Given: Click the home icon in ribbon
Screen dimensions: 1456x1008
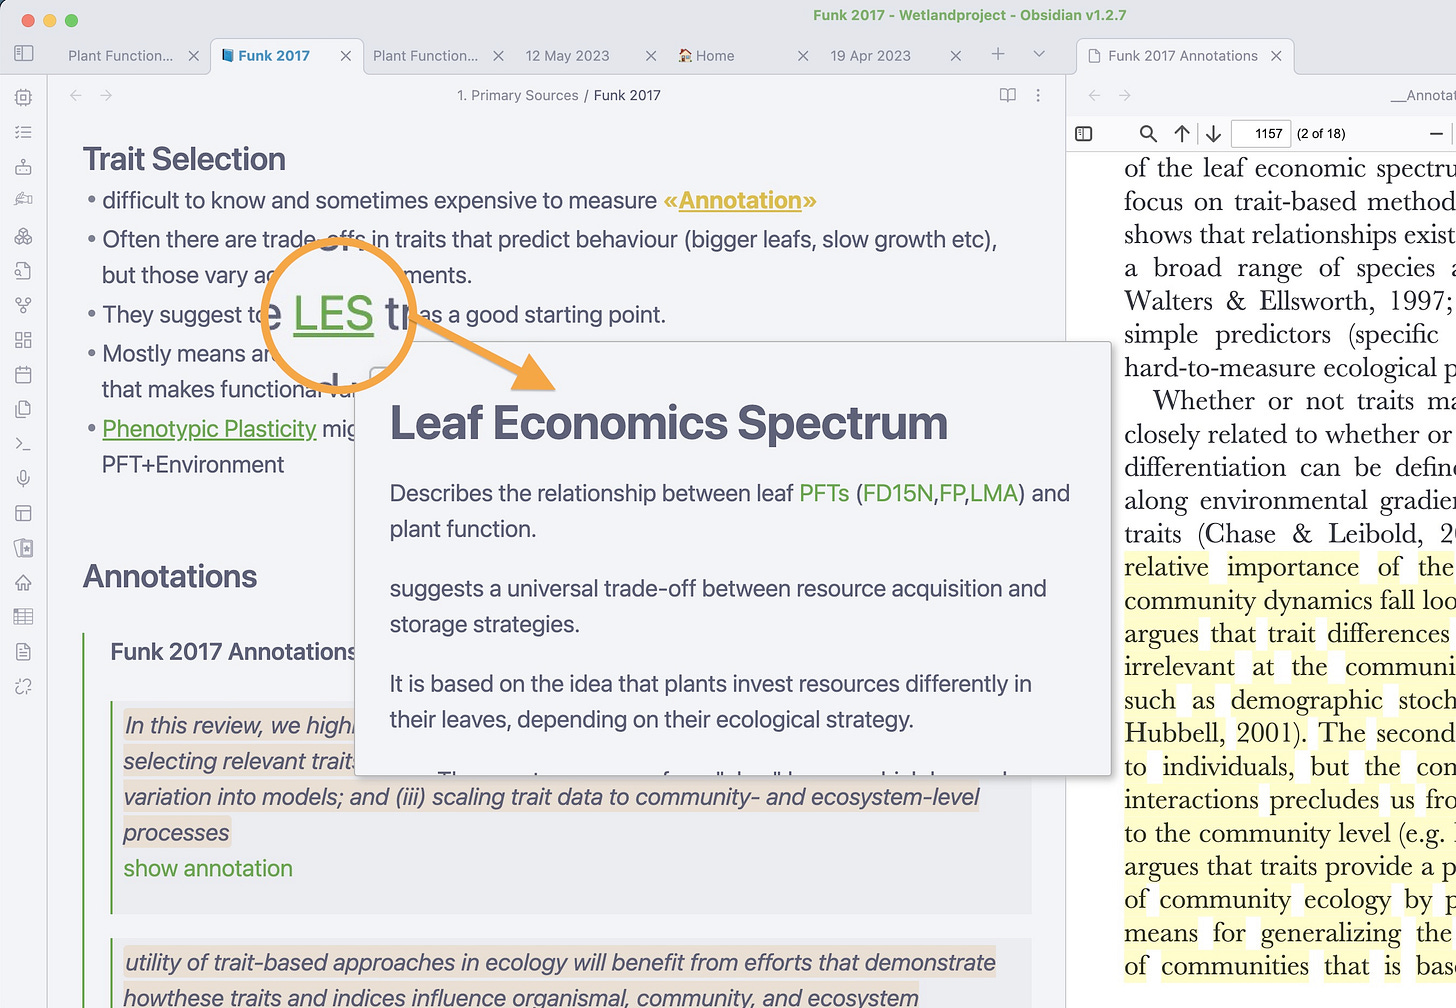Looking at the screenshot, I should 23,582.
